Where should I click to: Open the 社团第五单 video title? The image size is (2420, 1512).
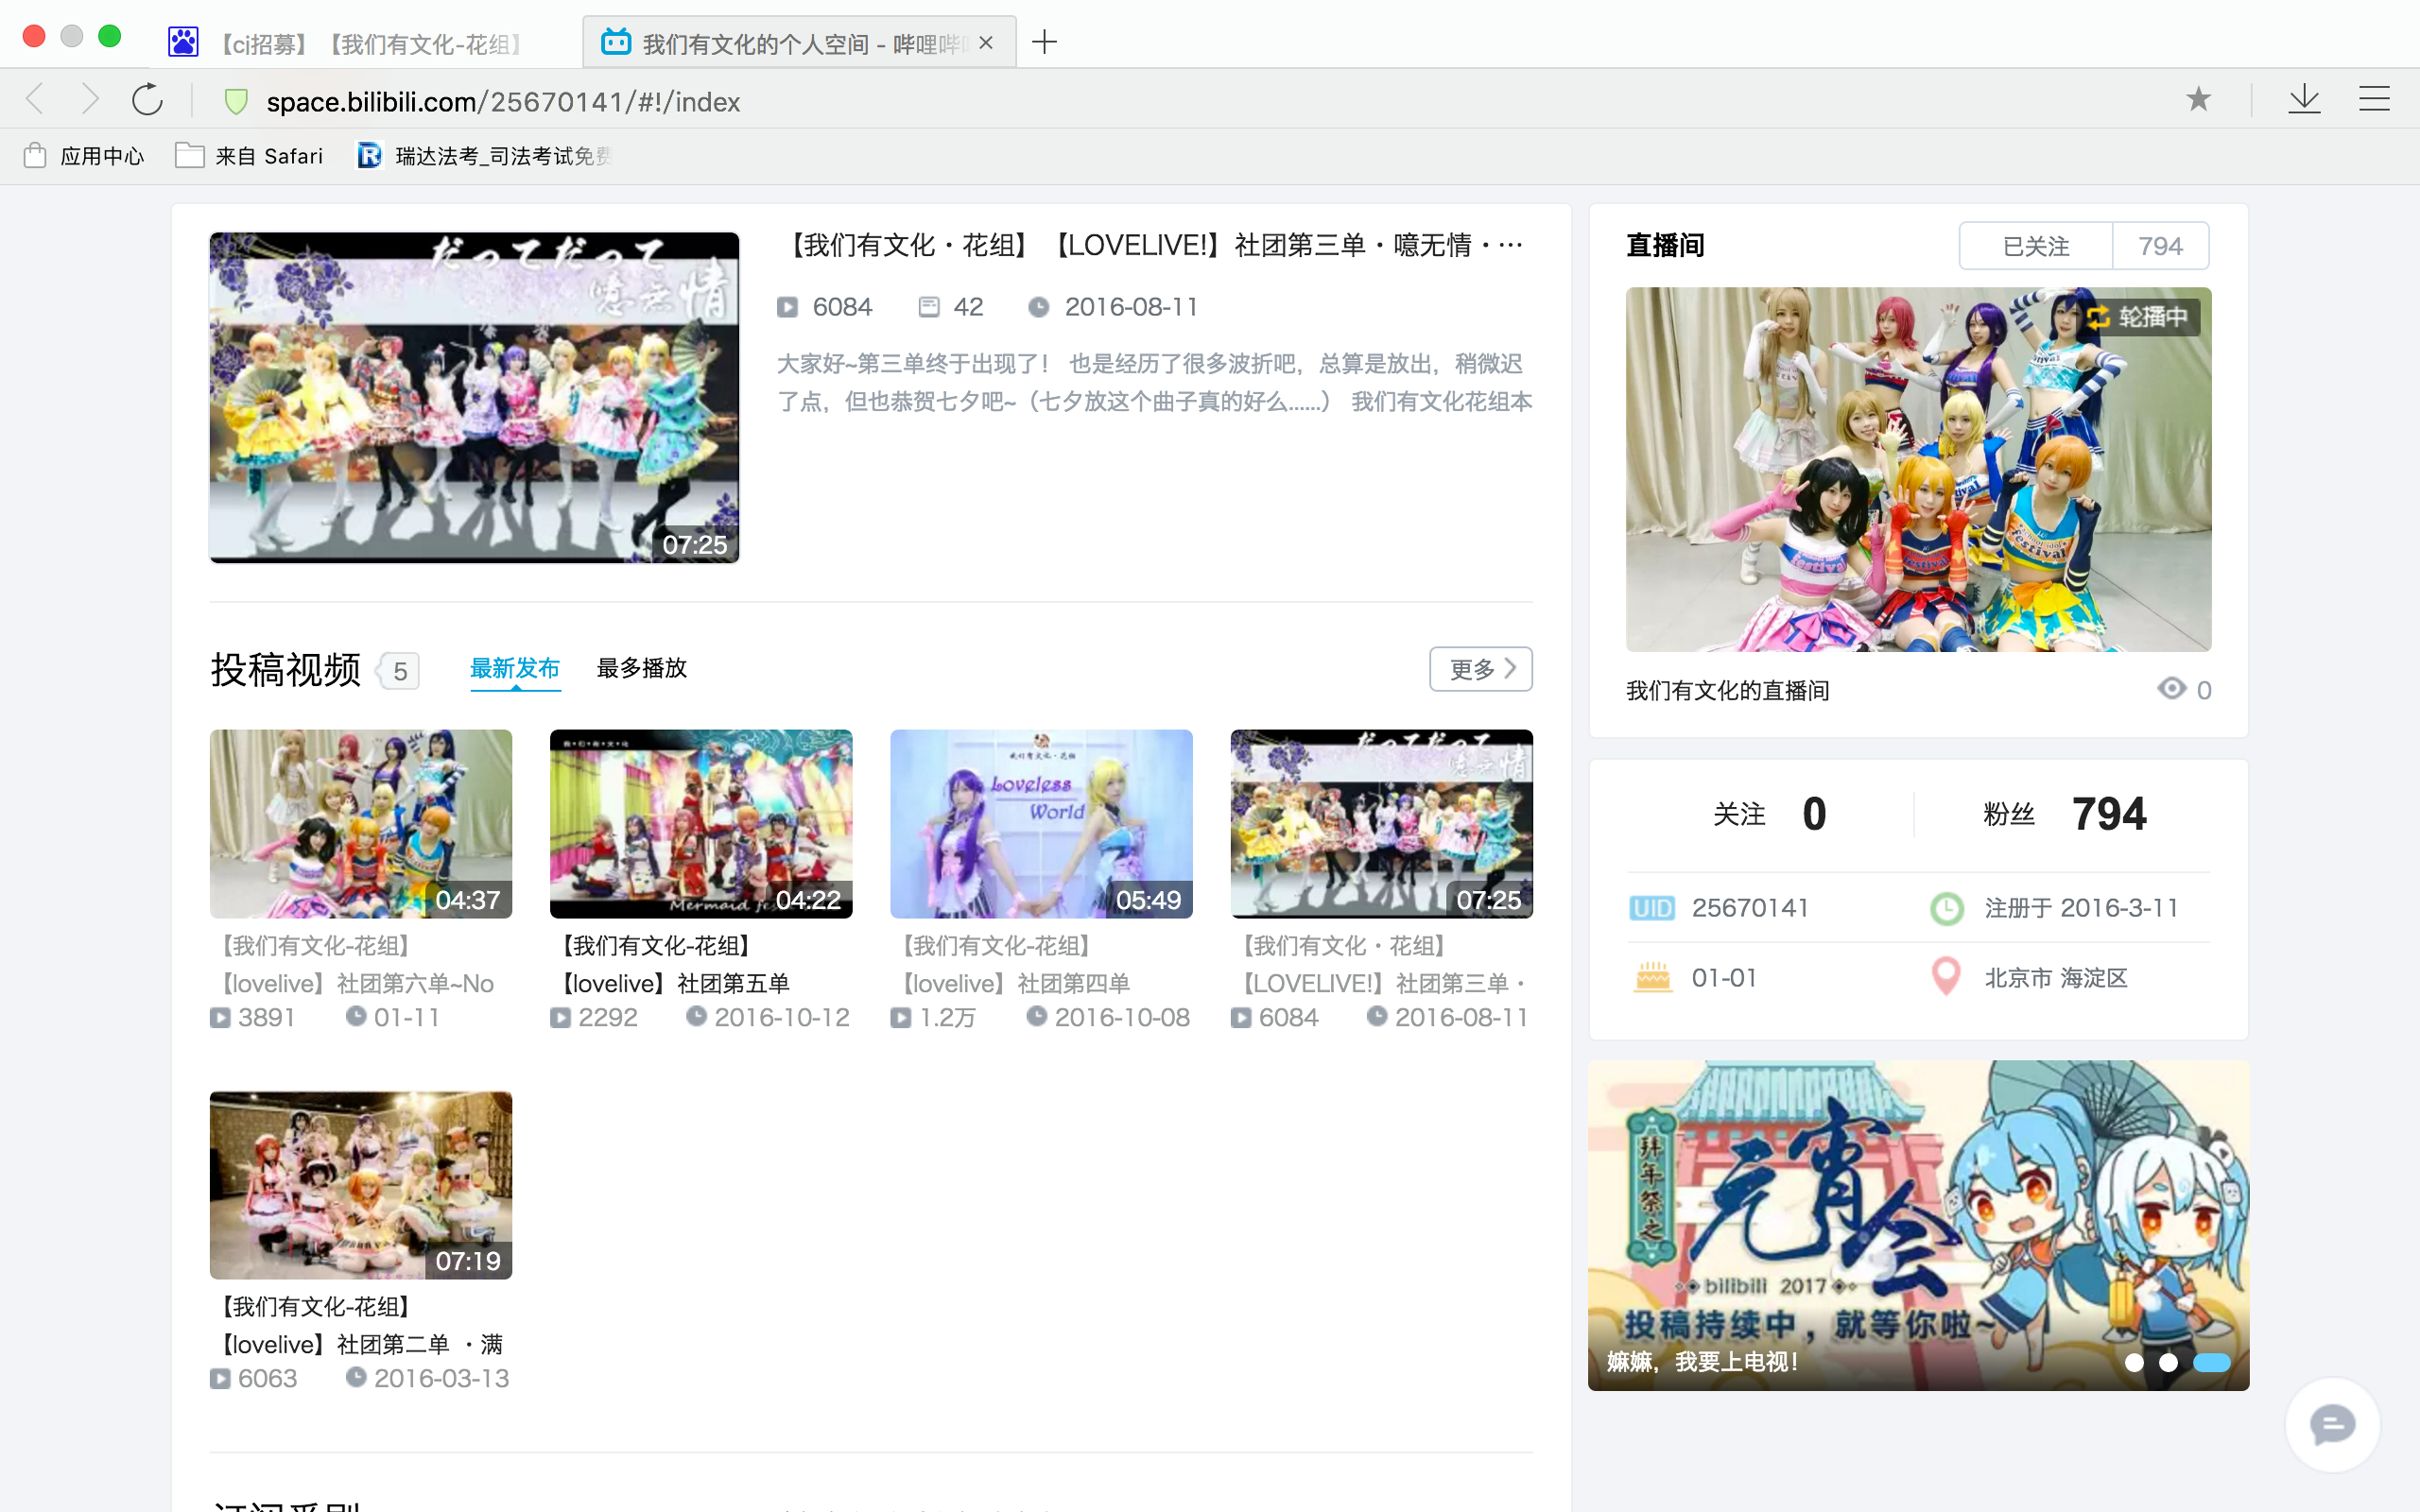tap(672, 965)
